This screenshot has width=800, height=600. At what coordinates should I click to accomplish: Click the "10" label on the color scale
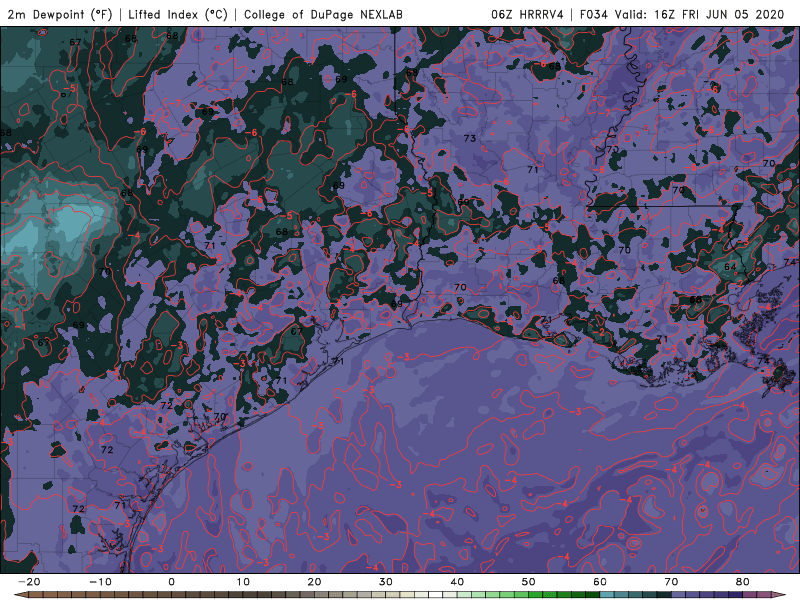coord(243,582)
